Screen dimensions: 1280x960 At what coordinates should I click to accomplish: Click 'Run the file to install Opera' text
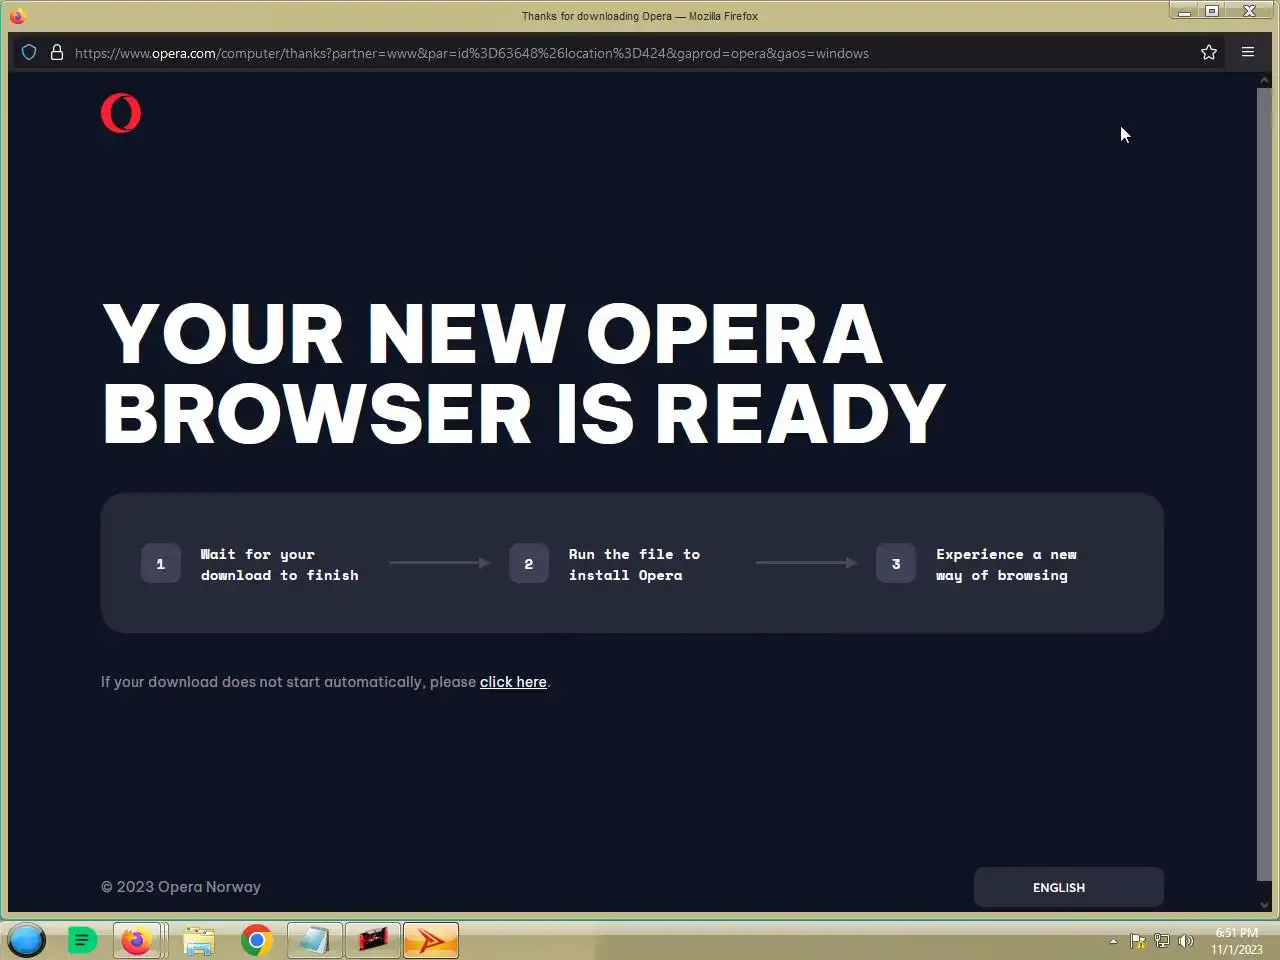pyautogui.click(x=634, y=564)
